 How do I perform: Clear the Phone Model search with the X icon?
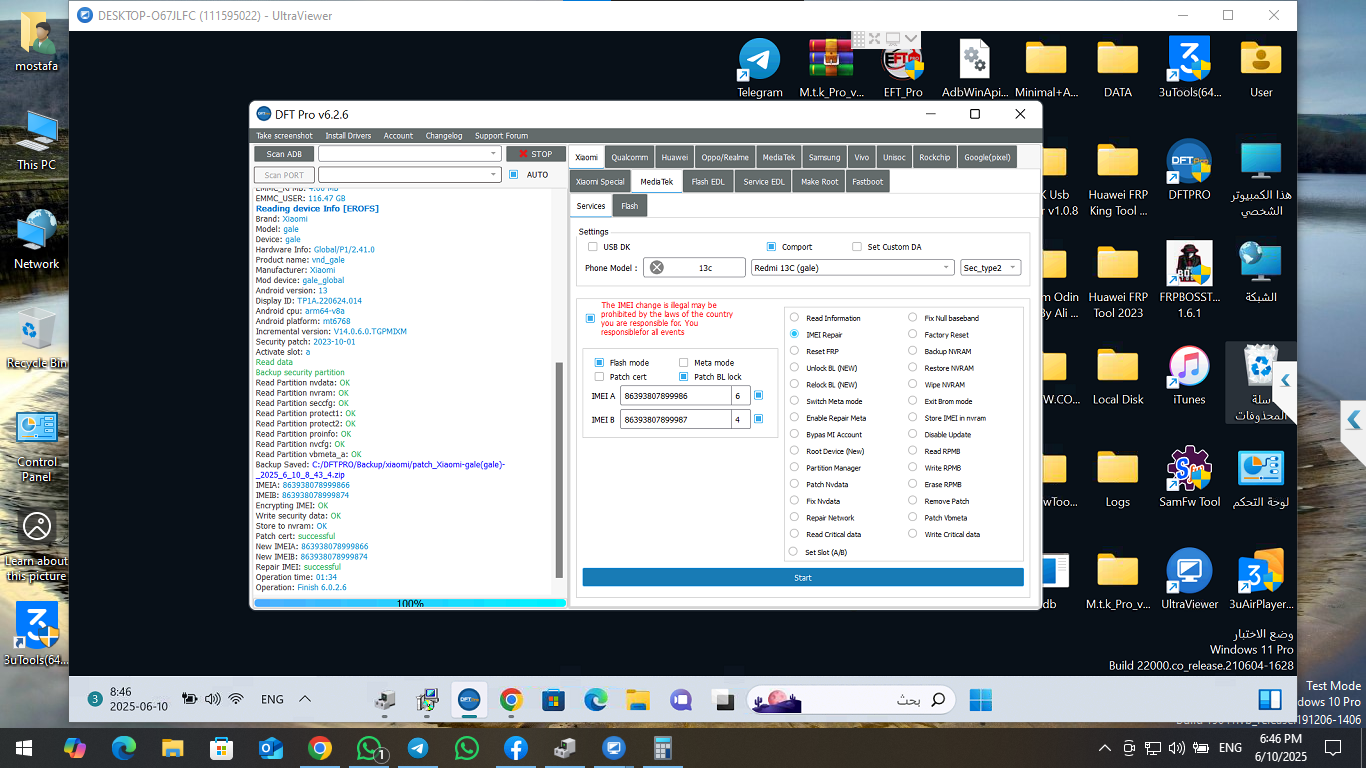pos(656,267)
